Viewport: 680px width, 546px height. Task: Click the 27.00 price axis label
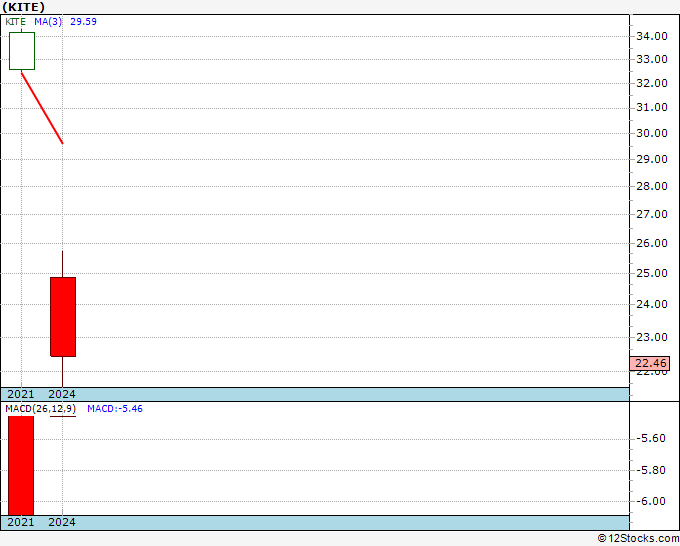click(x=651, y=214)
